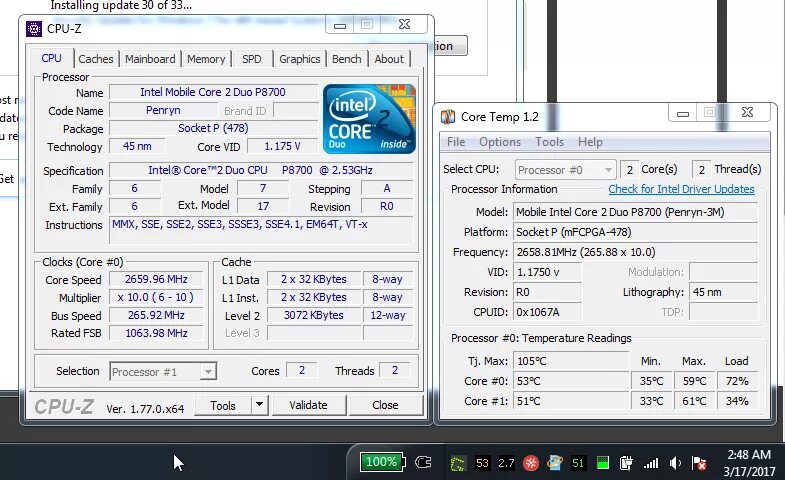Image resolution: width=785 pixels, height=480 pixels.
Task: Click the tray icon showing 2.7
Action: click(506, 463)
